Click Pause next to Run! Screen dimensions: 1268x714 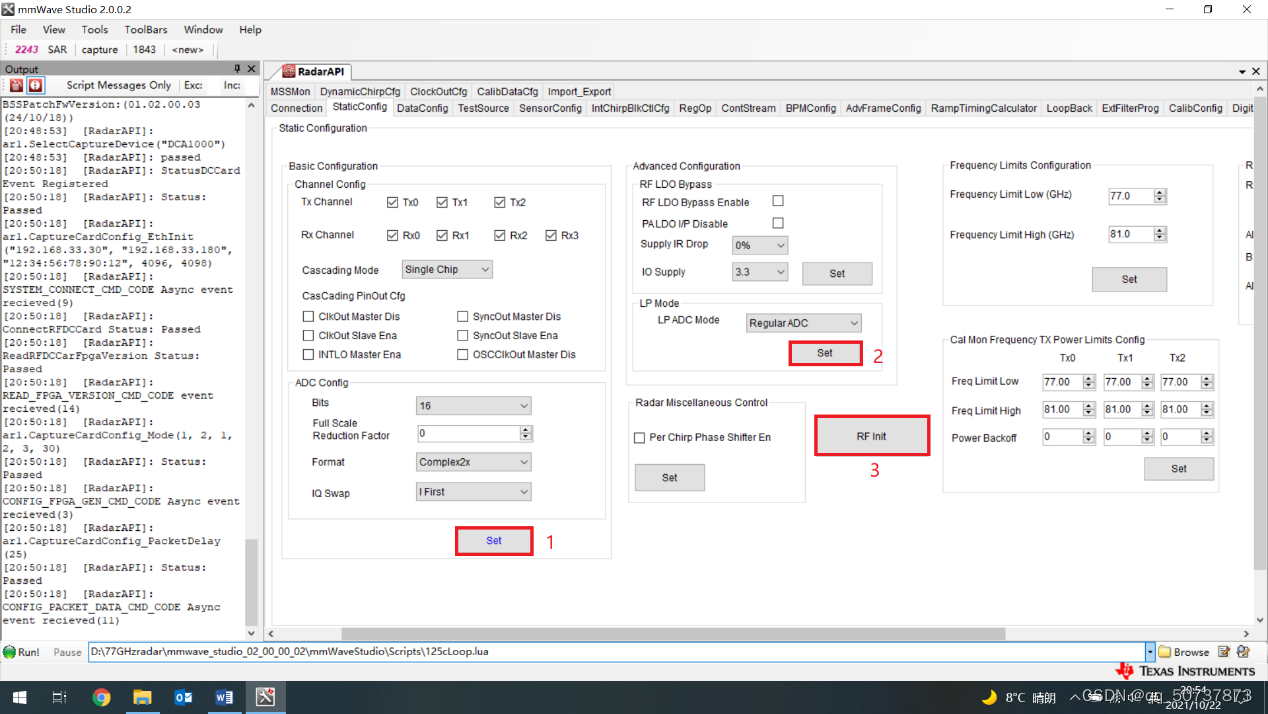click(67, 652)
